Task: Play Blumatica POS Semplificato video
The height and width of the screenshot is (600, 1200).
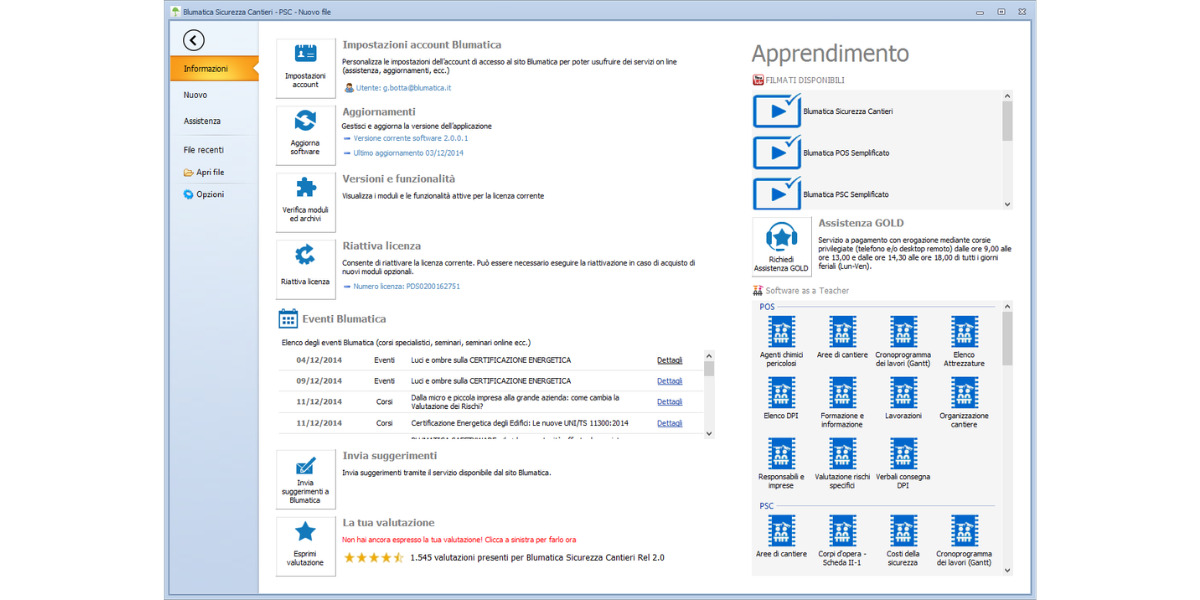Action: tap(777, 153)
